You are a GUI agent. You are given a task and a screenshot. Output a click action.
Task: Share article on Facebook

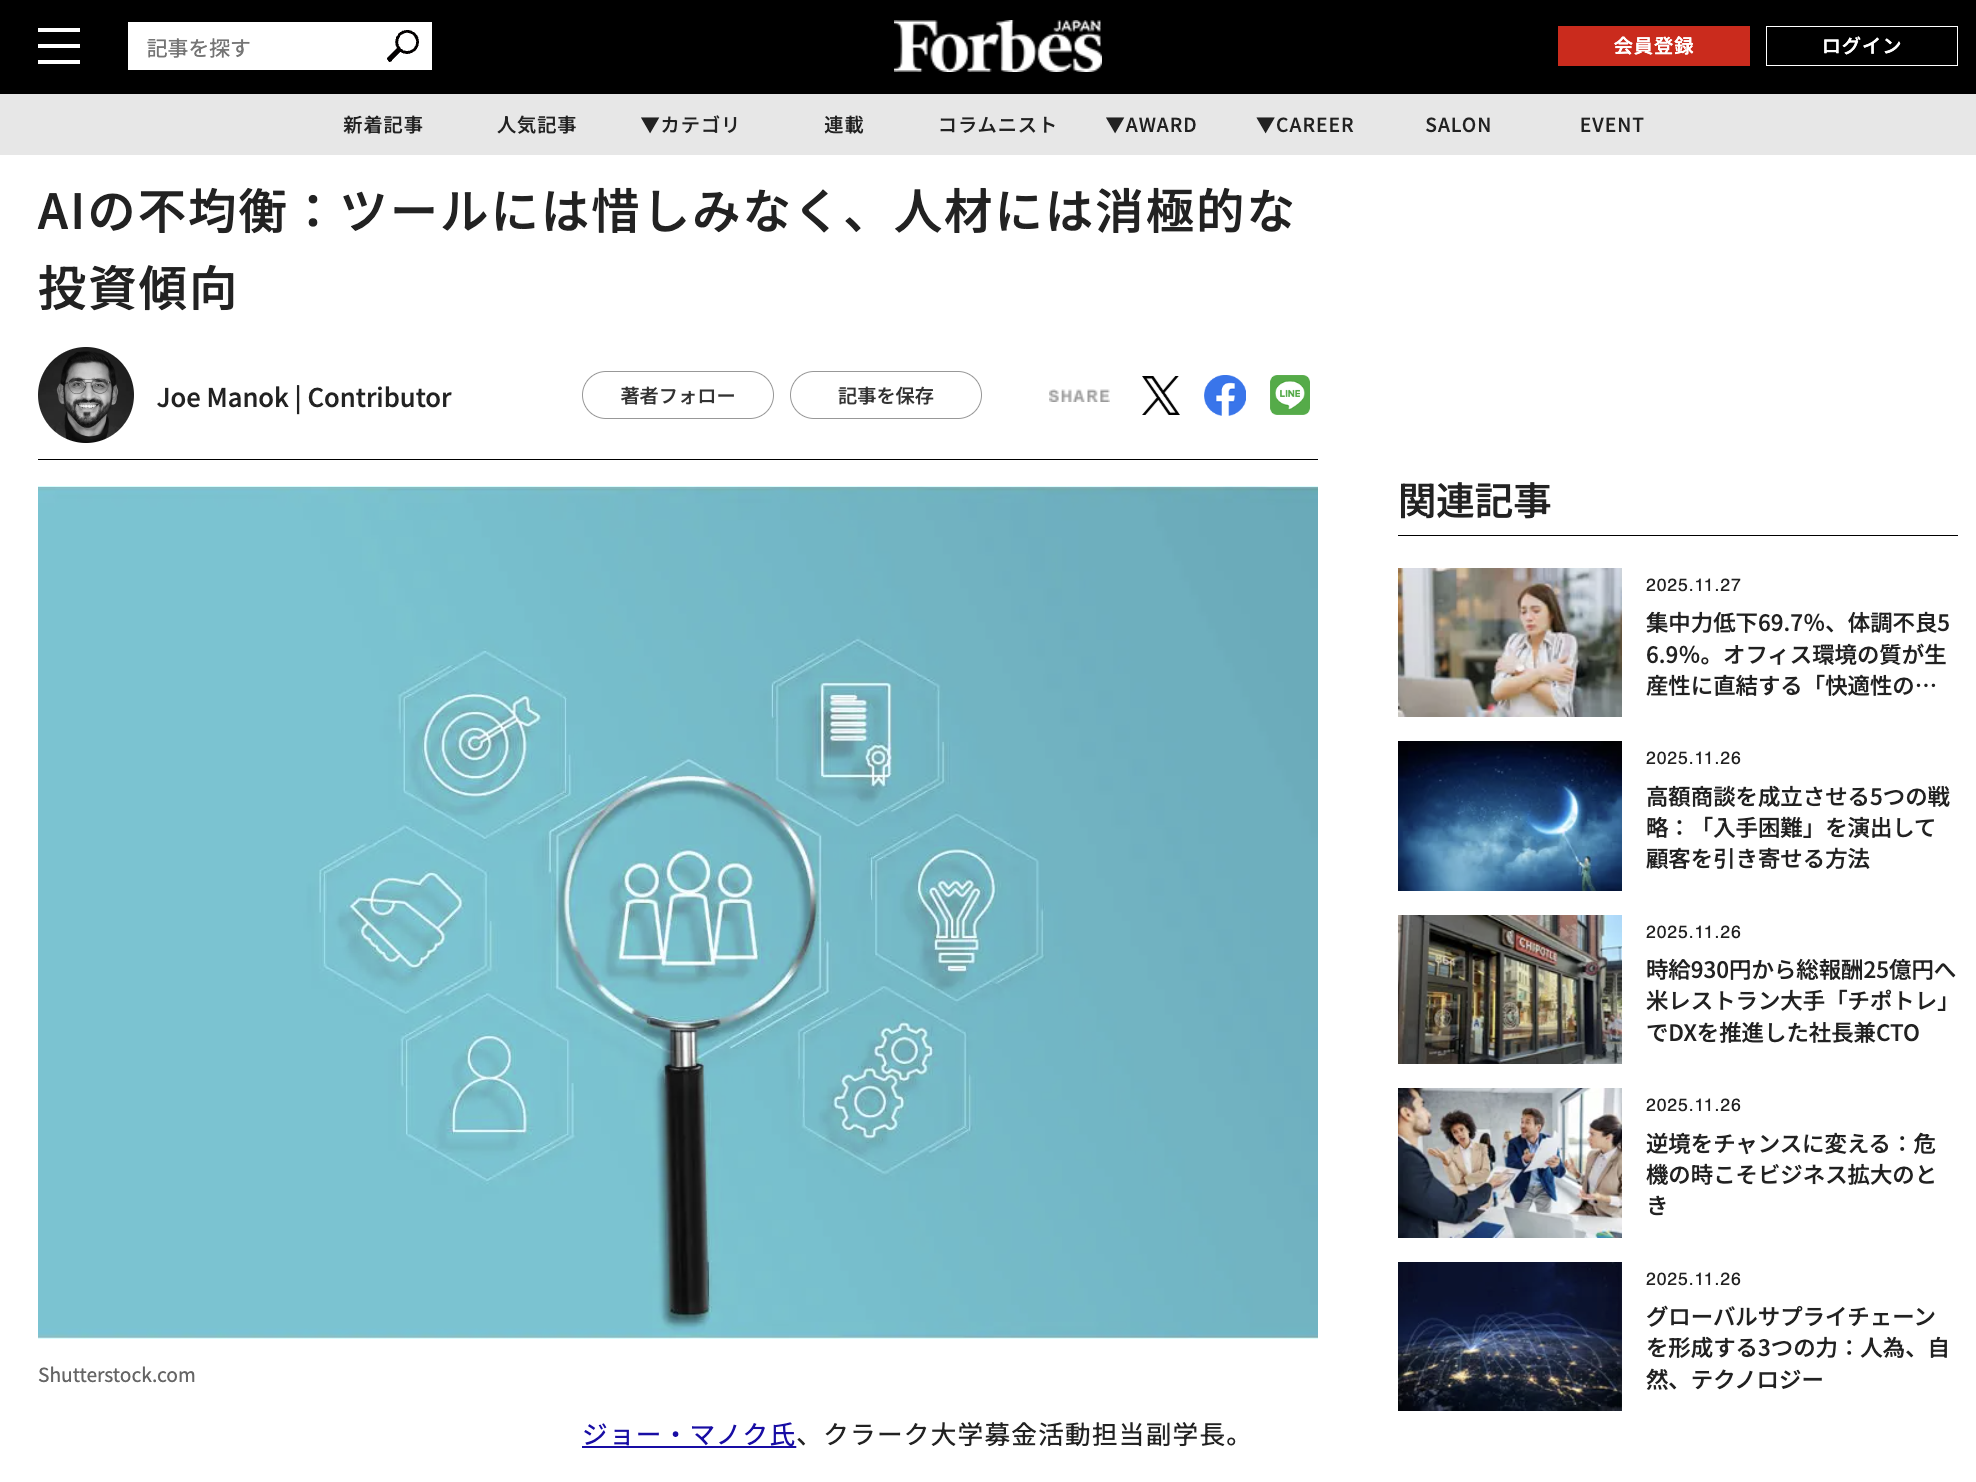coord(1225,396)
